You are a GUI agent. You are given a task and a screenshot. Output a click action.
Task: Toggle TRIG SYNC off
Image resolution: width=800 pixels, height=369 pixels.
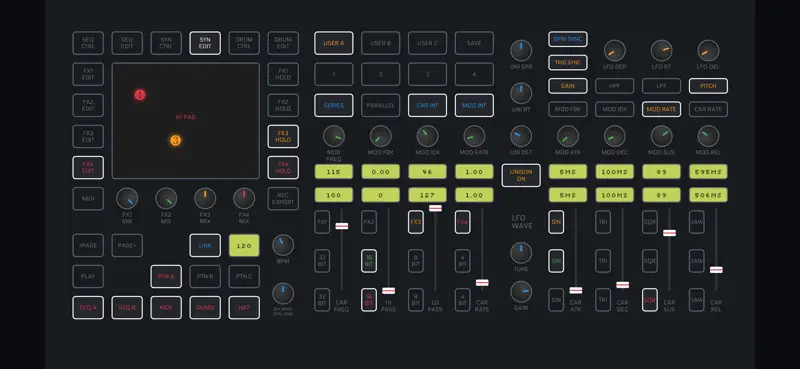point(568,62)
